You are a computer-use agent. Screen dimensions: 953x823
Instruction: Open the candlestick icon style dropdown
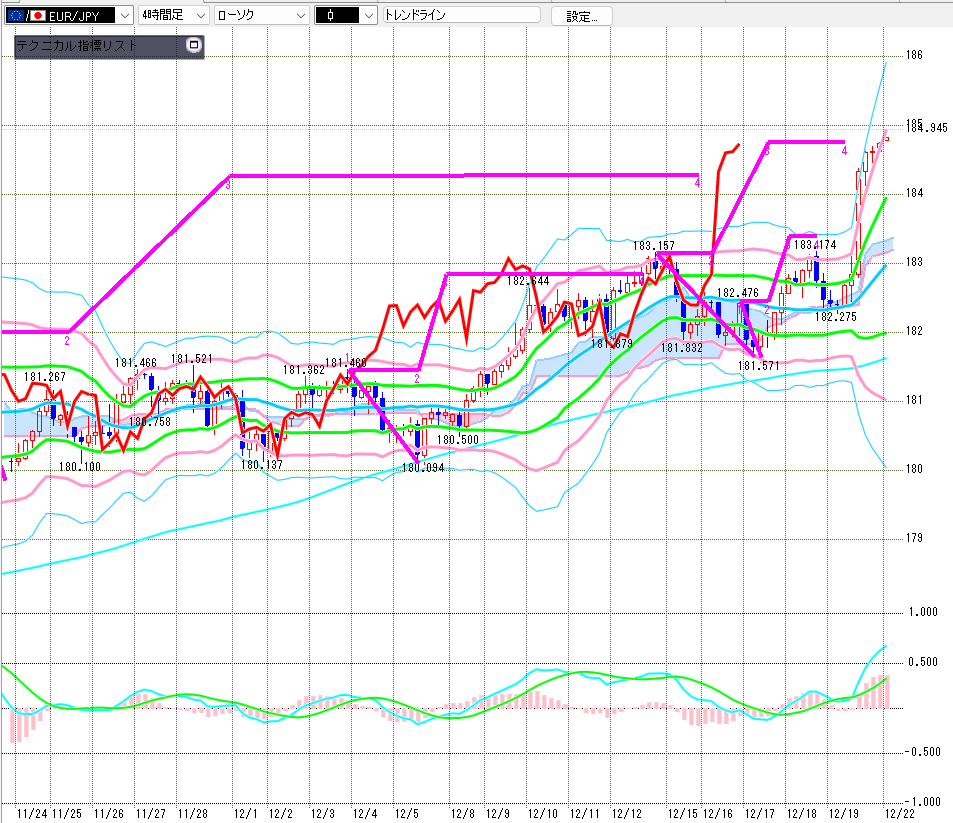(x=368, y=16)
